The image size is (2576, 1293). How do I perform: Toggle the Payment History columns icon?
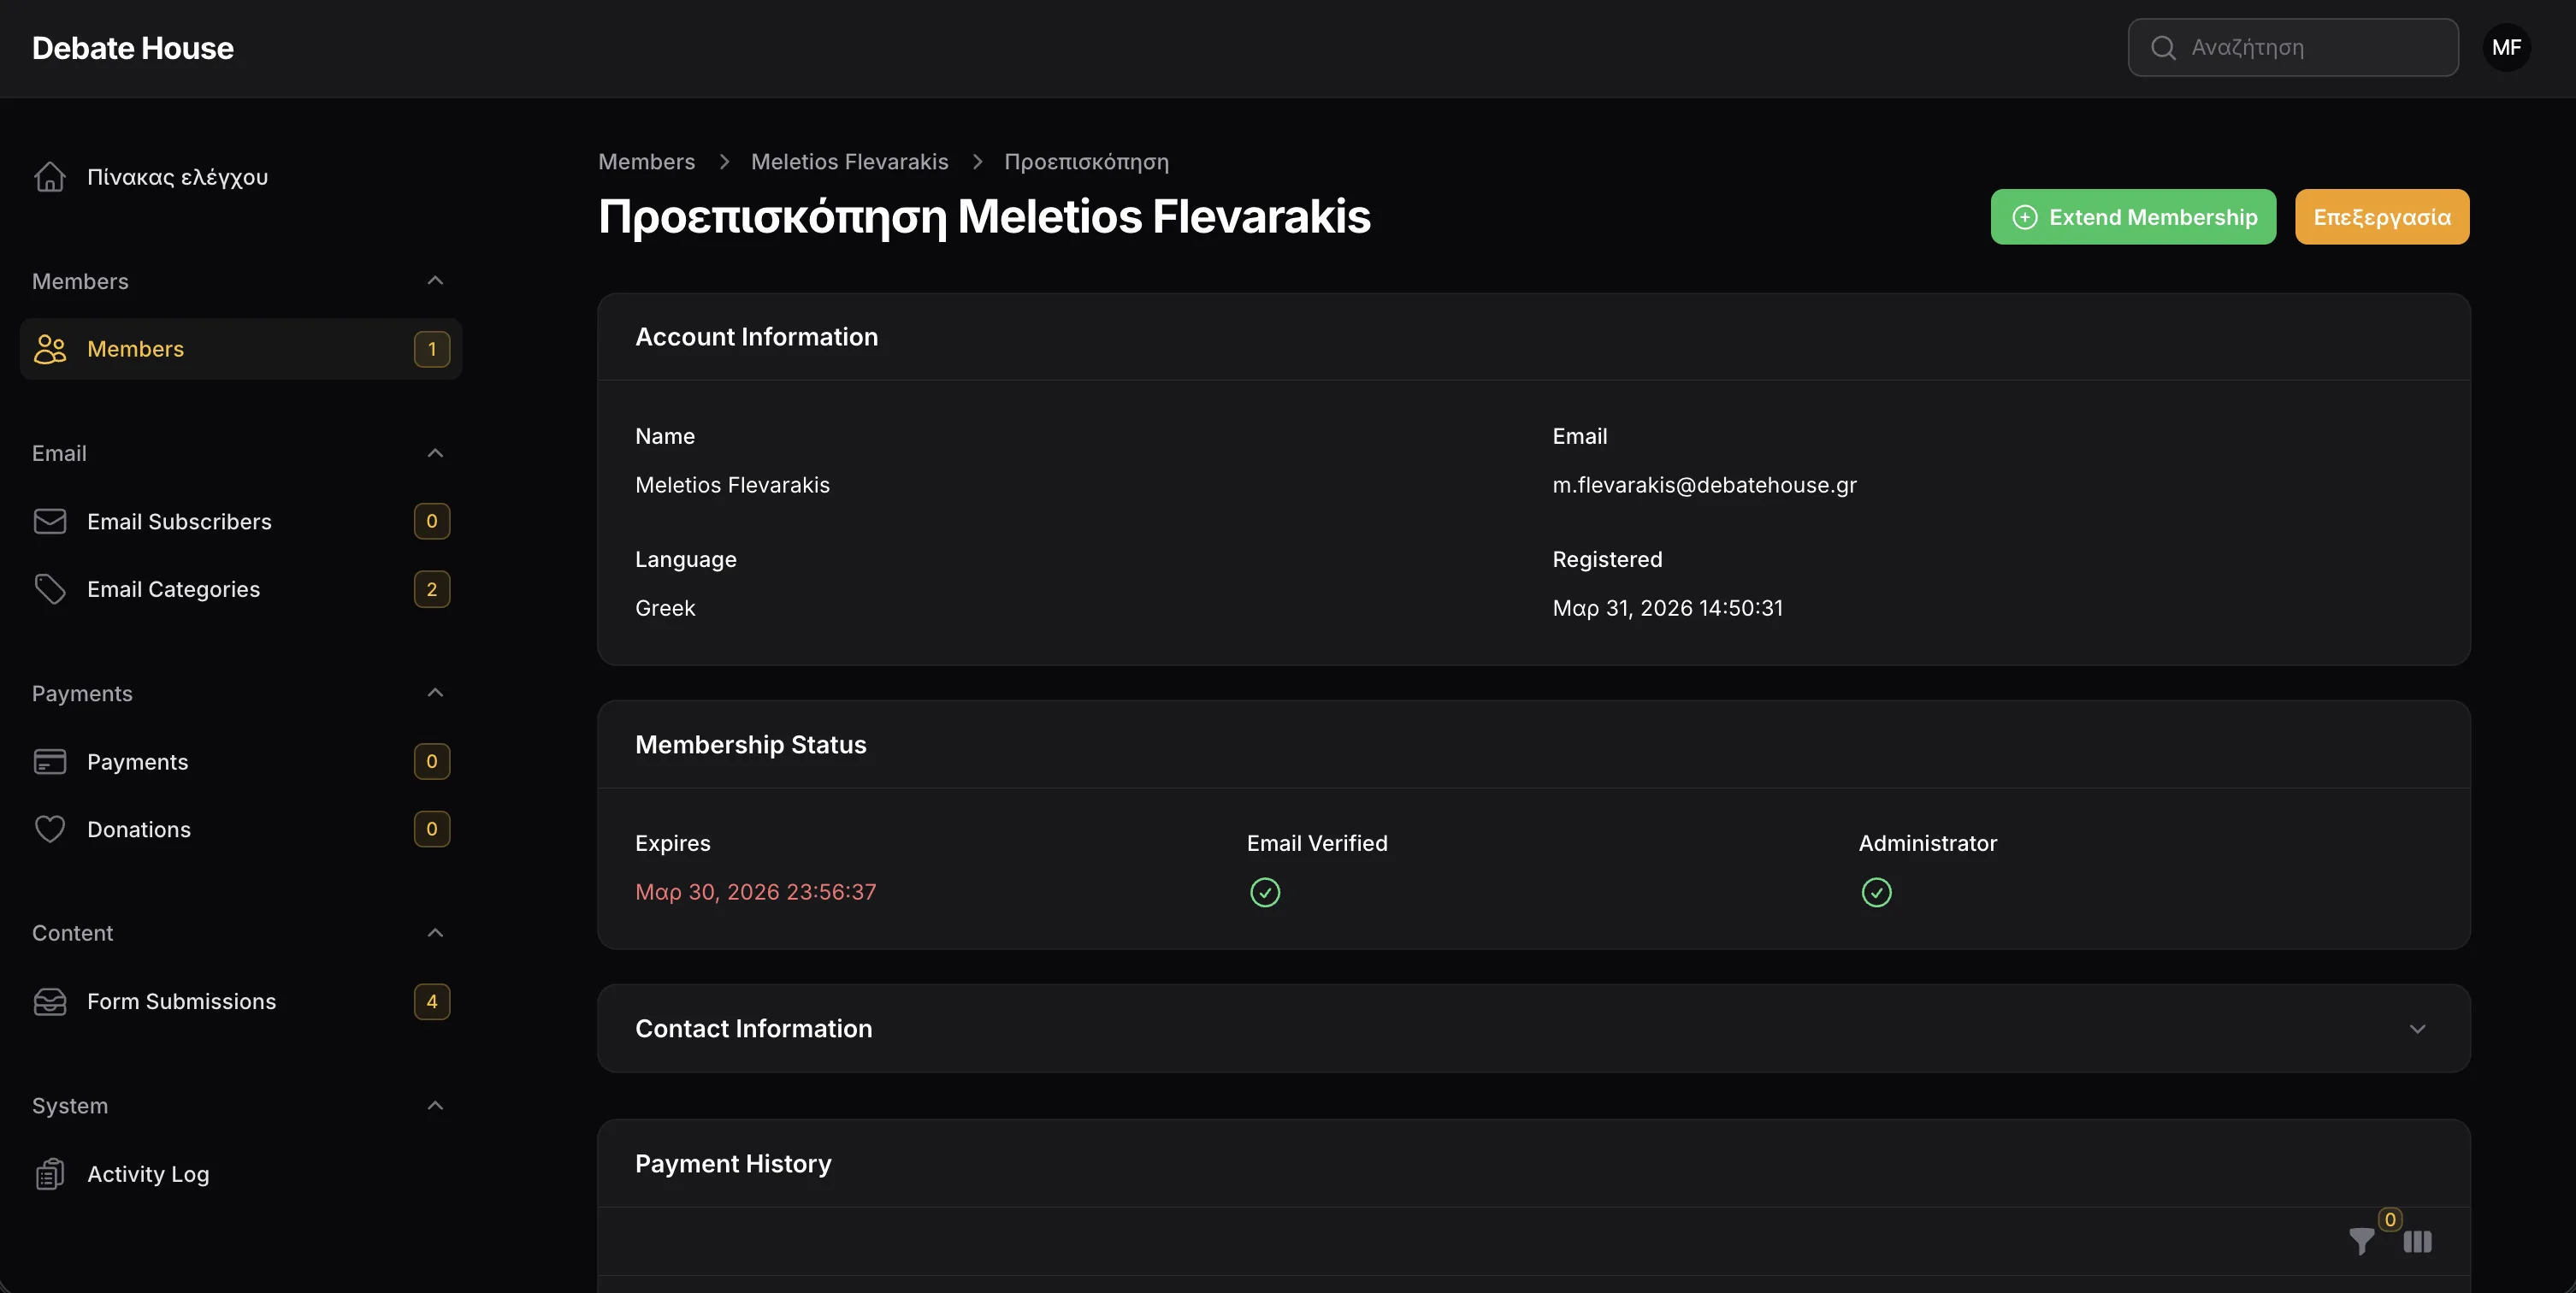coord(2417,1241)
